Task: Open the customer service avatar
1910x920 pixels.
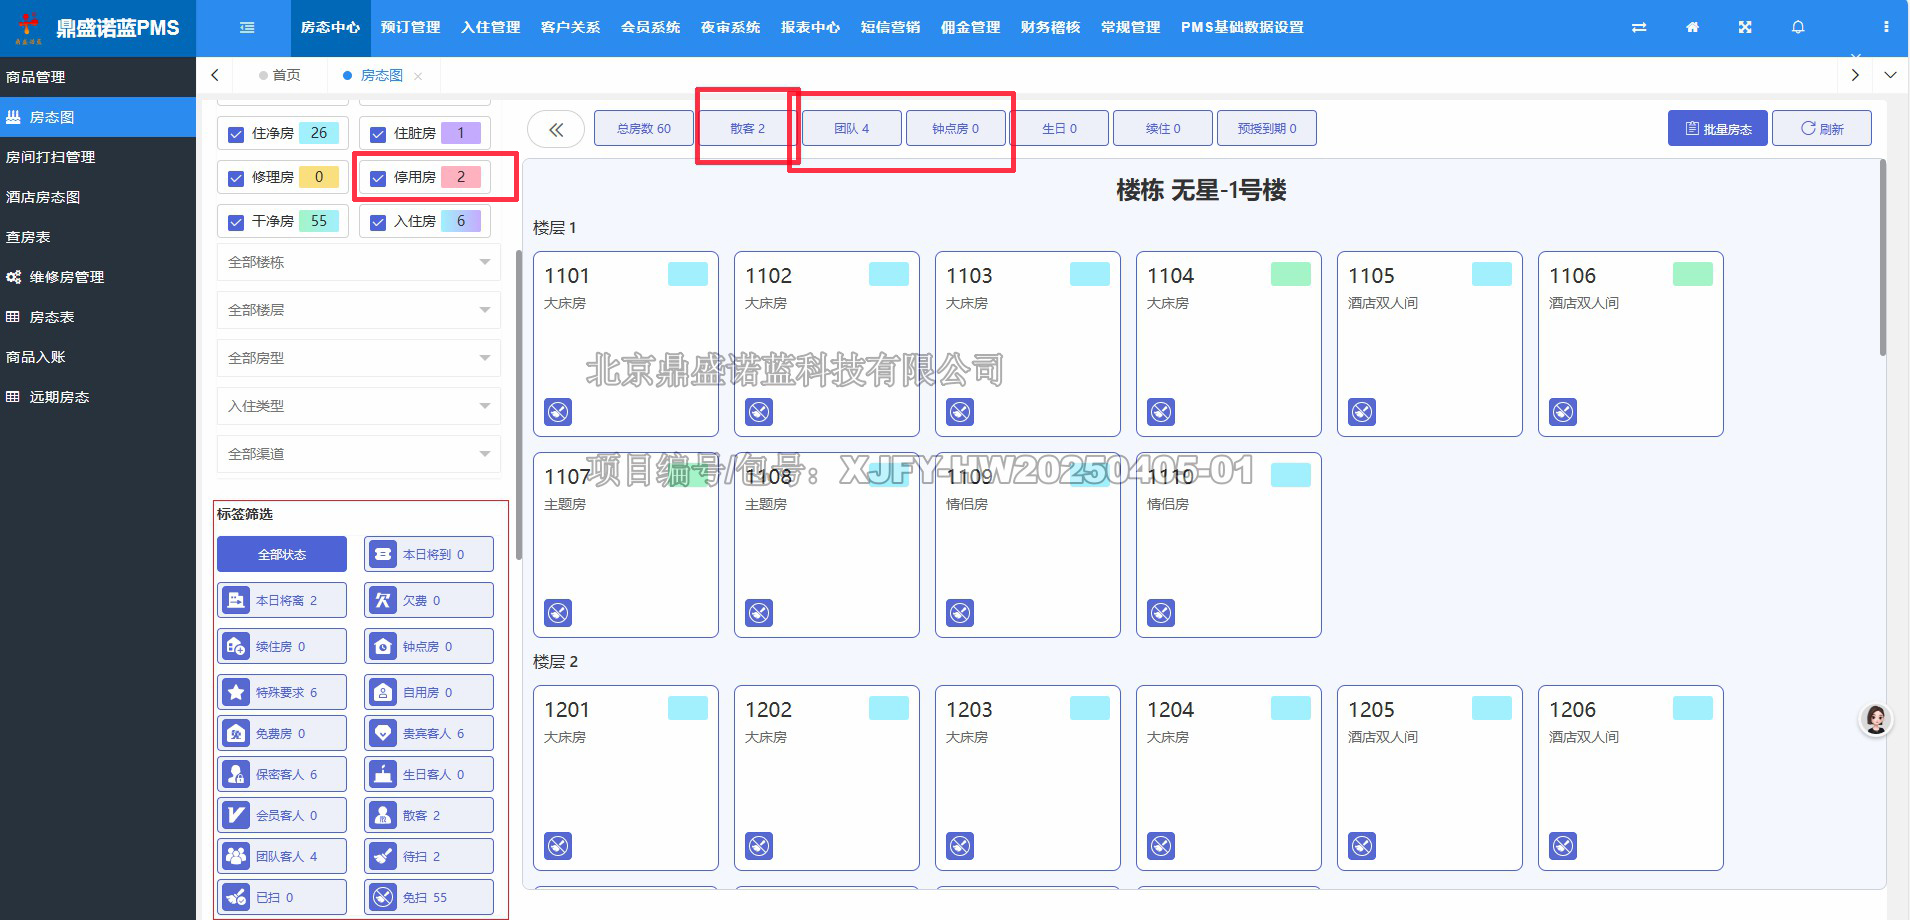Action: tap(1876, 719)
